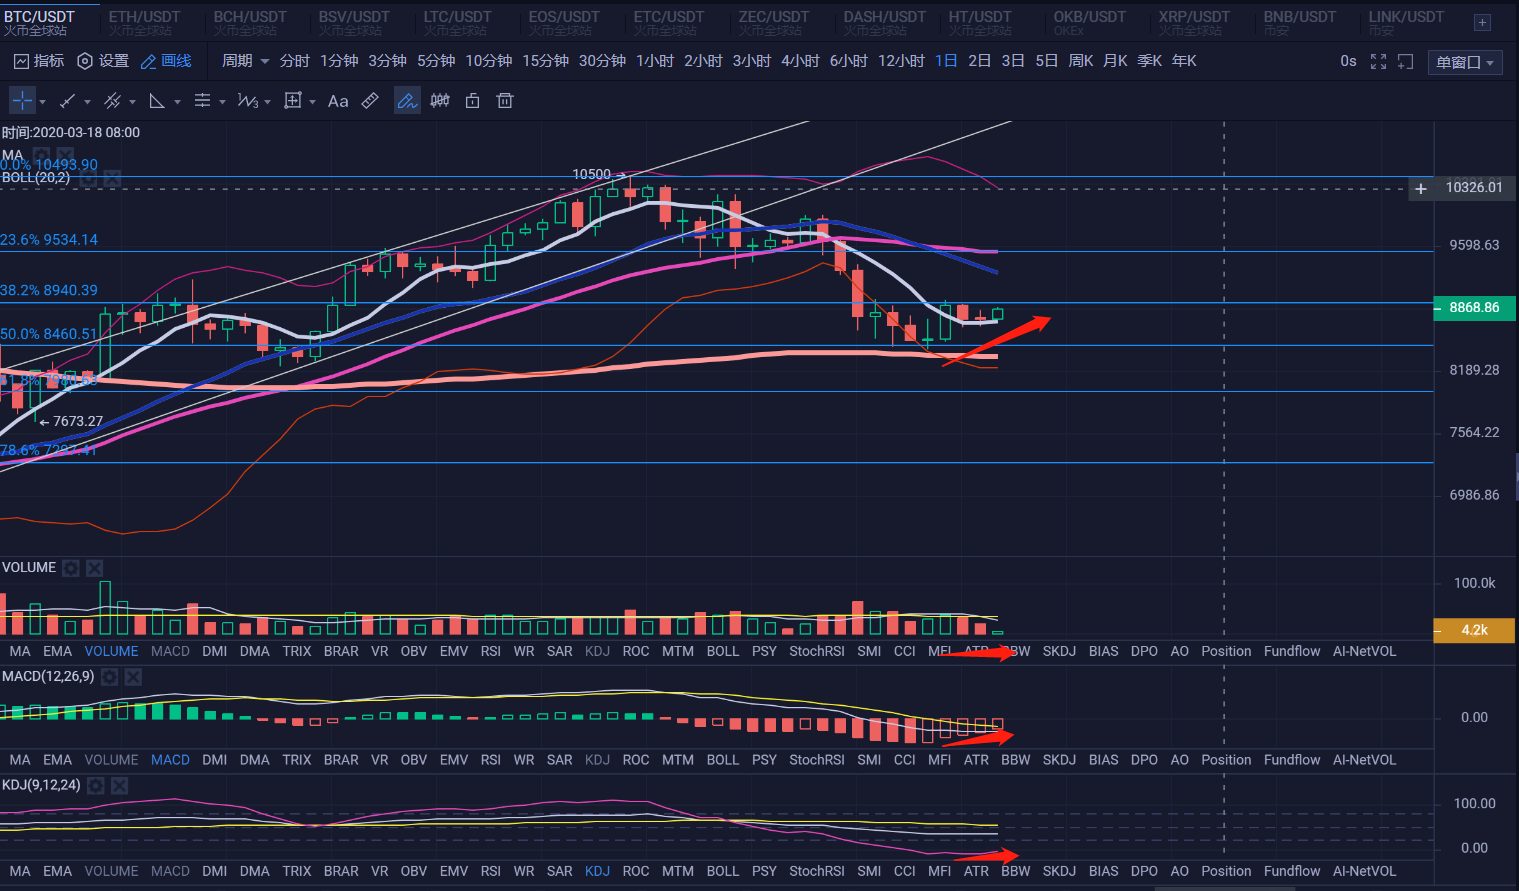Toggle MACD indicator in the MACD panel row
This screenshot has height=891, width=1519.
coord(170,760)
